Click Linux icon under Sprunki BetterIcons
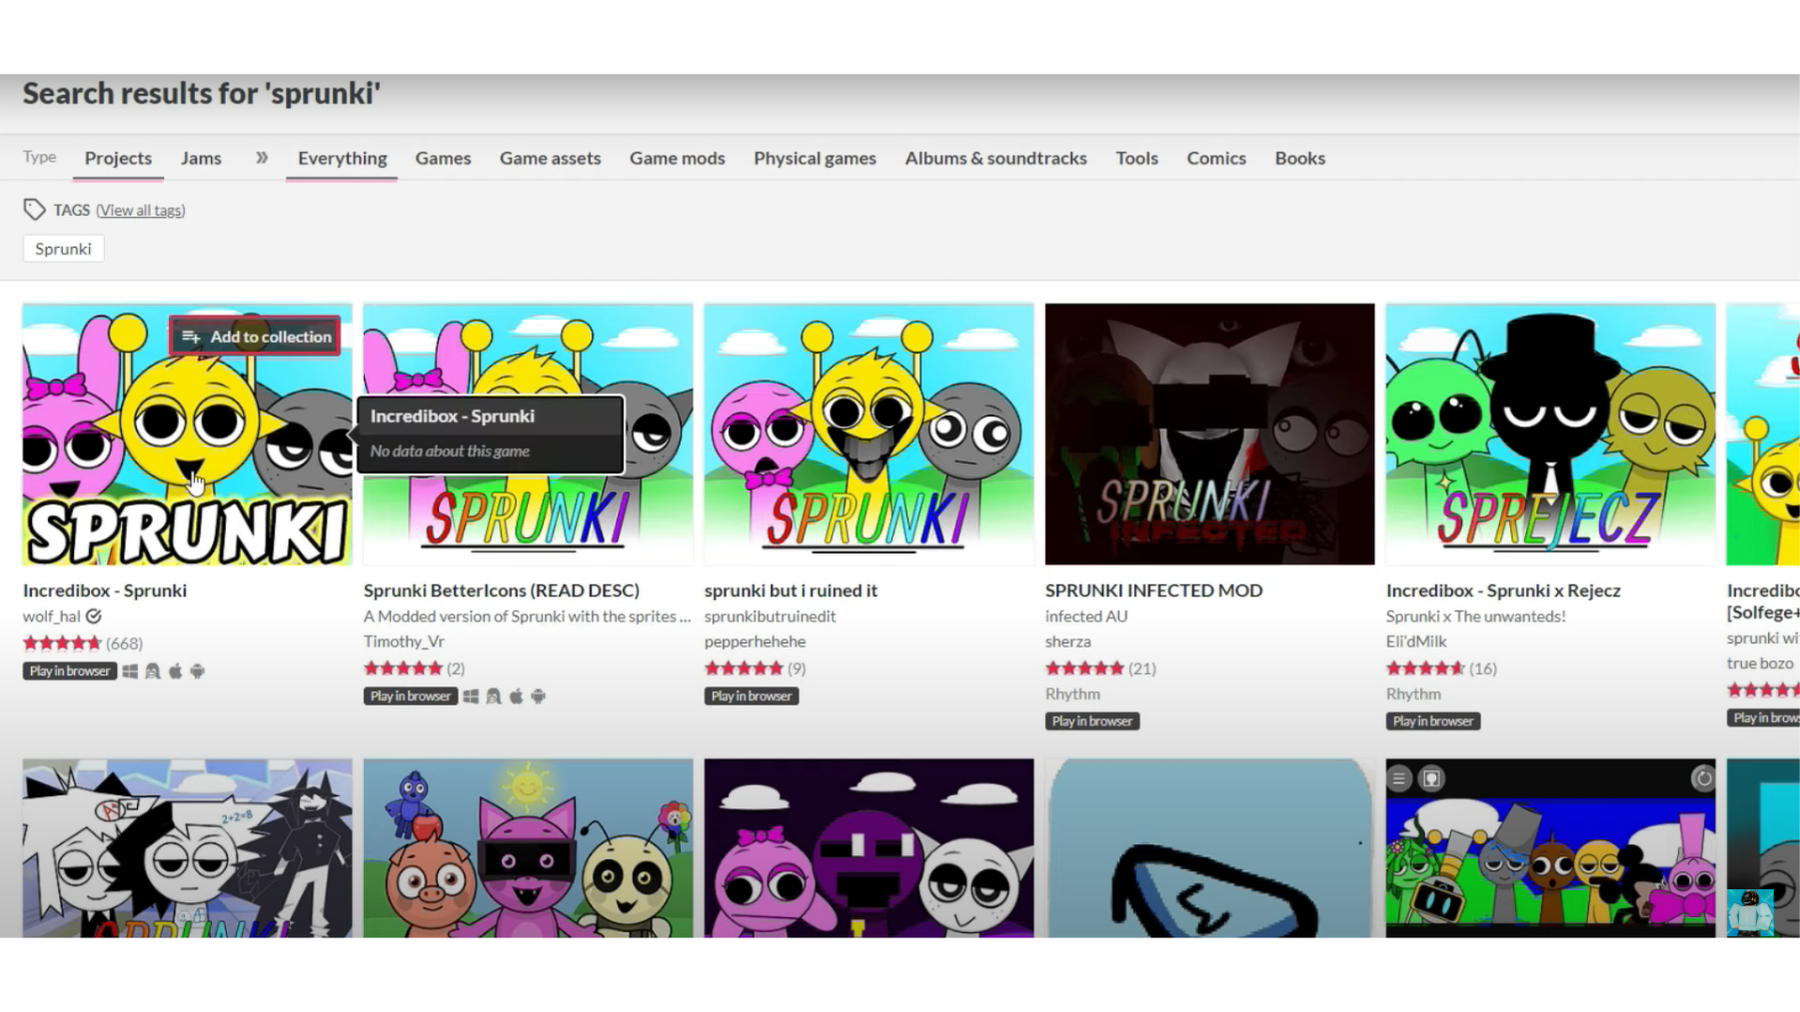 [493, 696]
